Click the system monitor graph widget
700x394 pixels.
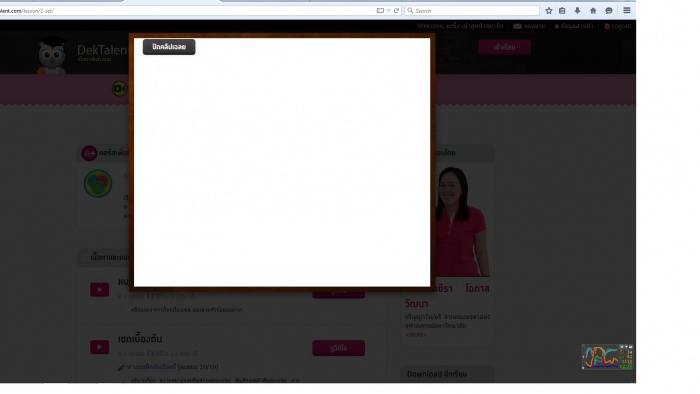(607, 357)
